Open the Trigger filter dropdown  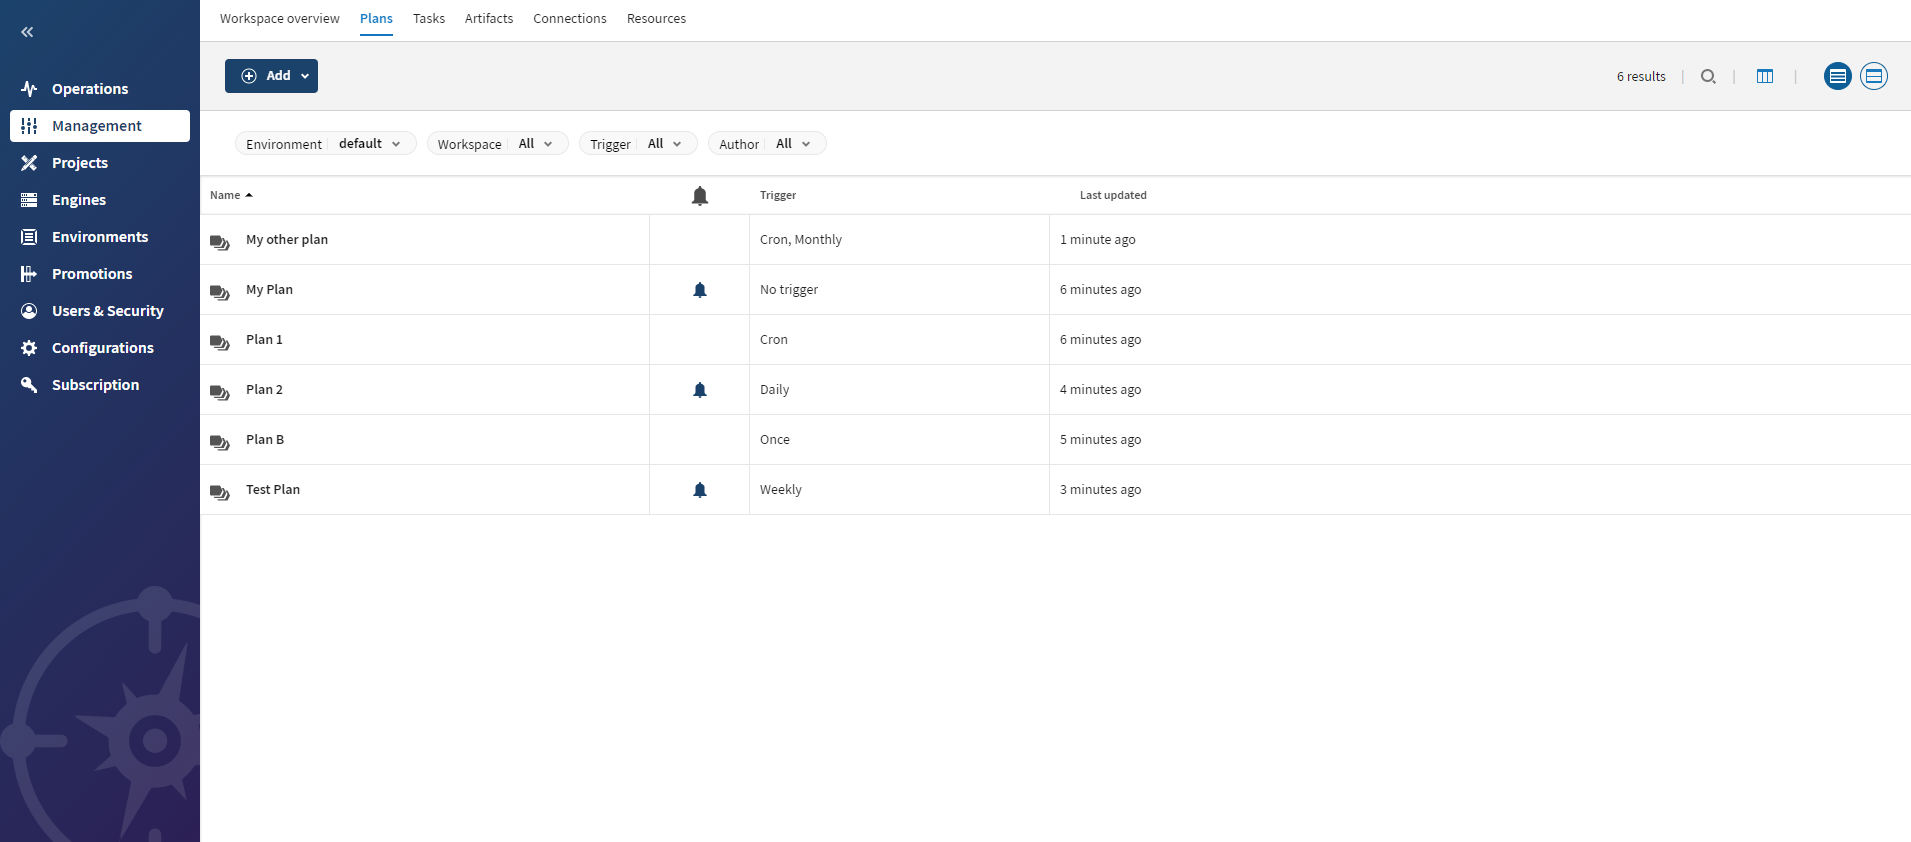coord(638,144)
